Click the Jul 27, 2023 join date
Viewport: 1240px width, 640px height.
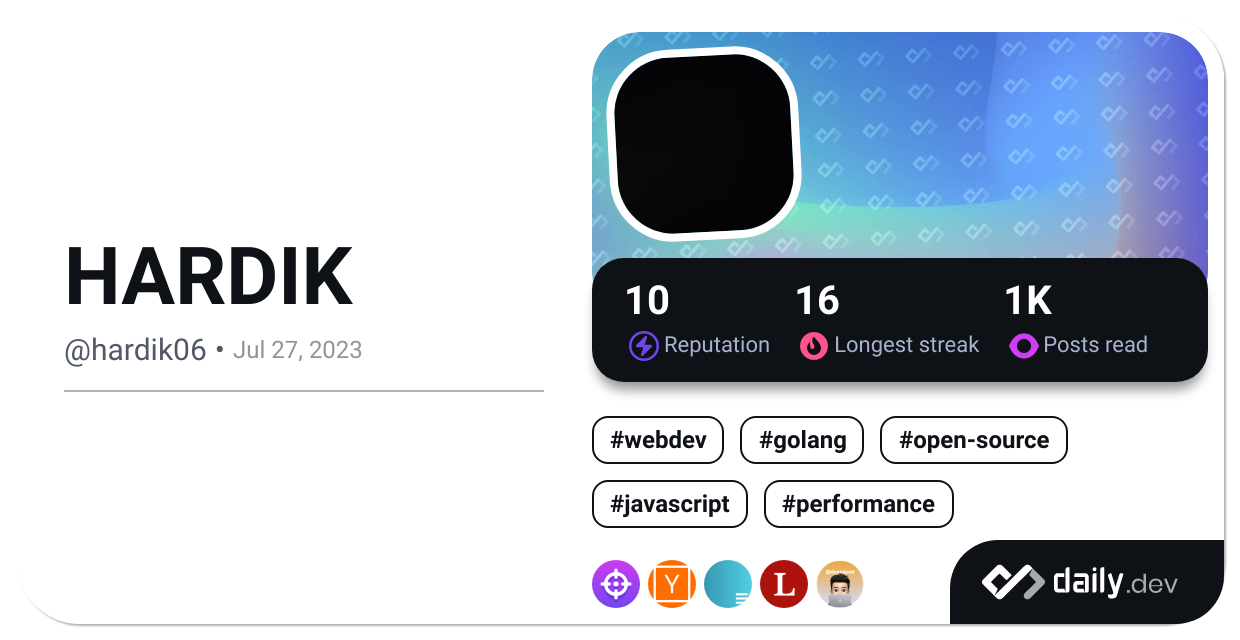pyautogui.click(x=297, y=350)
